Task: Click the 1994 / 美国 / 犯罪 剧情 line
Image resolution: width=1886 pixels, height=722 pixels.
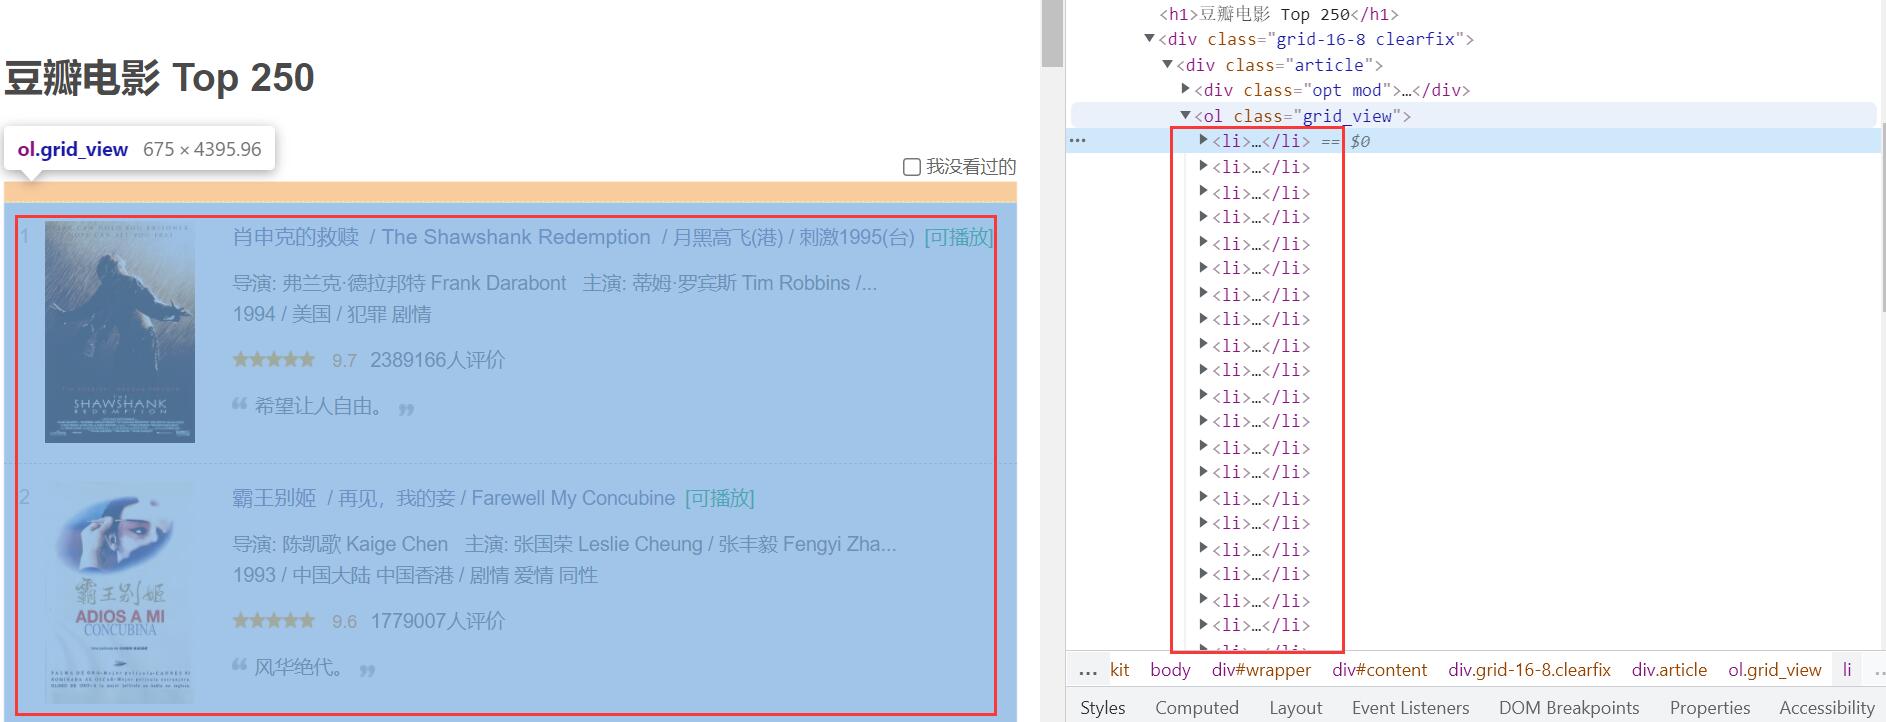Action: (x=332, y=314)
